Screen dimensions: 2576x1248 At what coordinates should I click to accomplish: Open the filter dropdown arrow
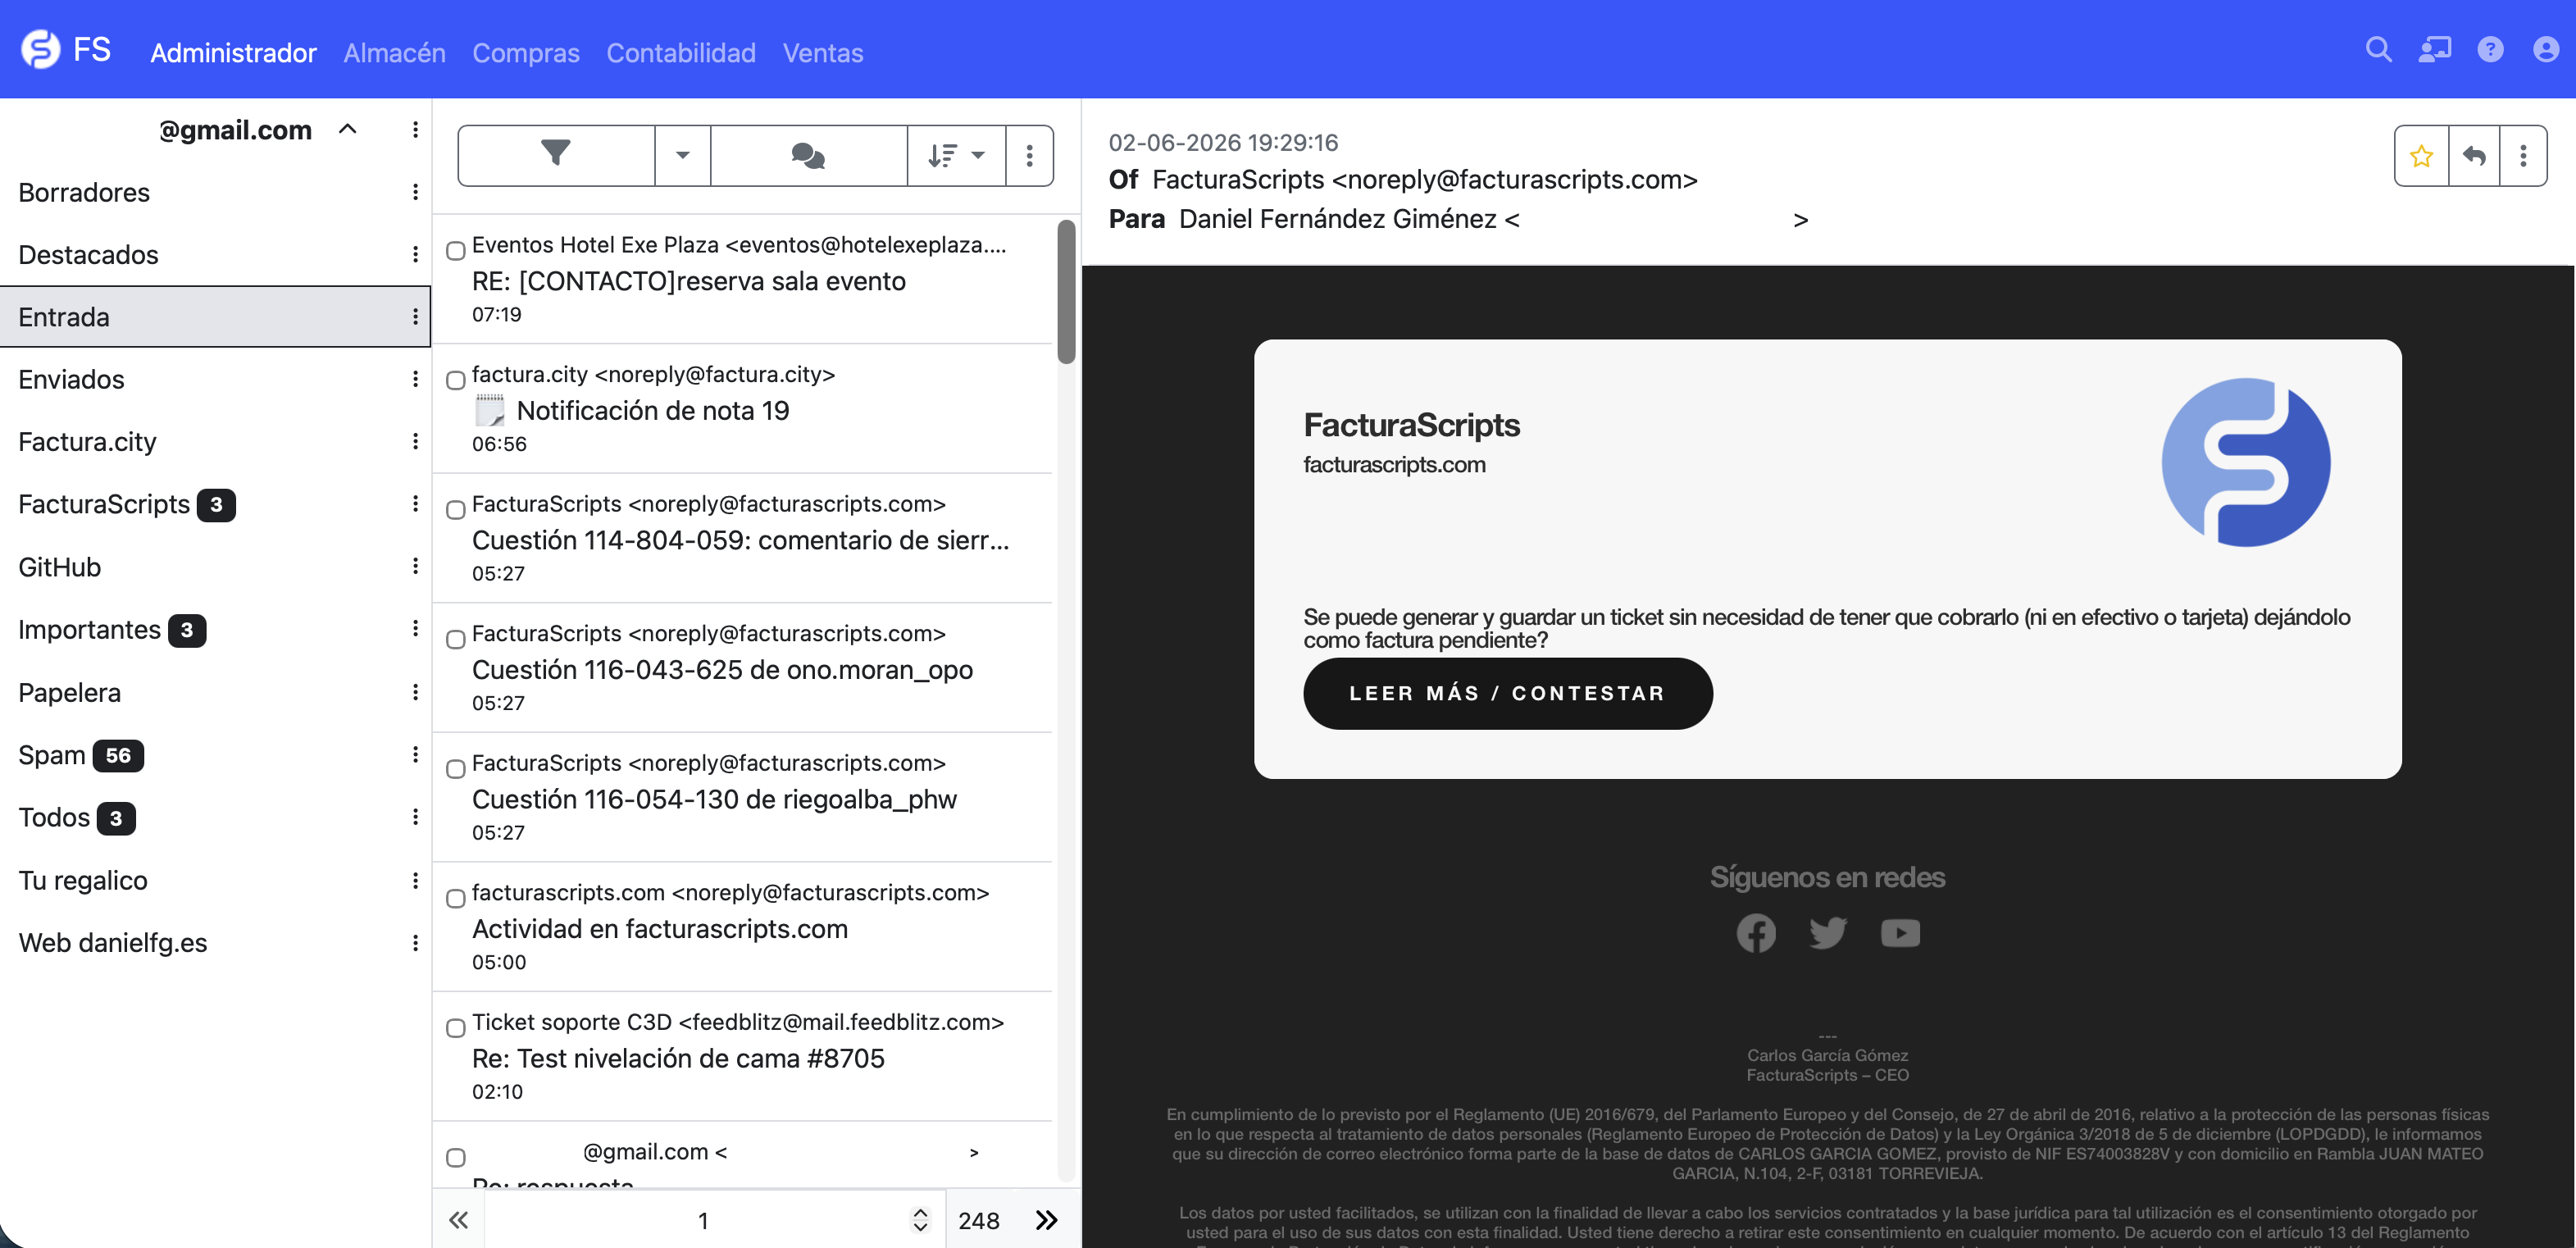[683, 155]
